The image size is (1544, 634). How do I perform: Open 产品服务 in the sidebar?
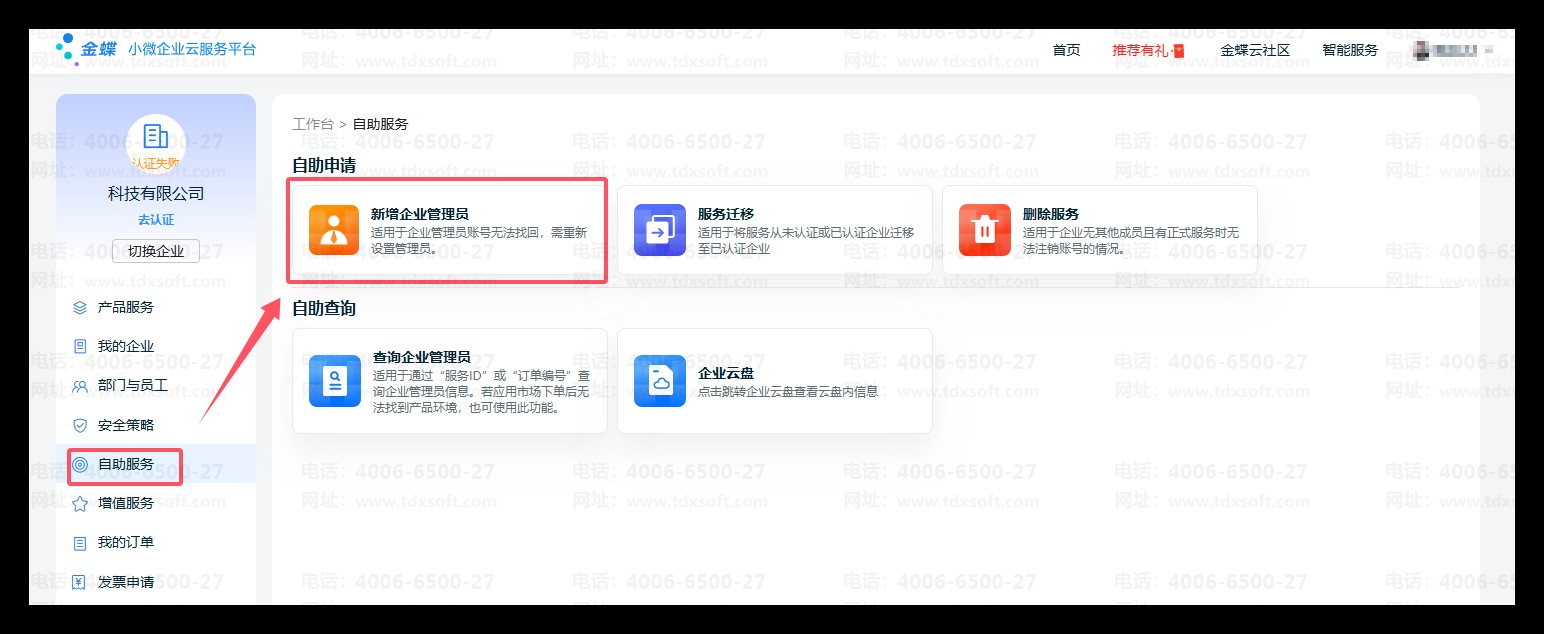tap(125, 307)
